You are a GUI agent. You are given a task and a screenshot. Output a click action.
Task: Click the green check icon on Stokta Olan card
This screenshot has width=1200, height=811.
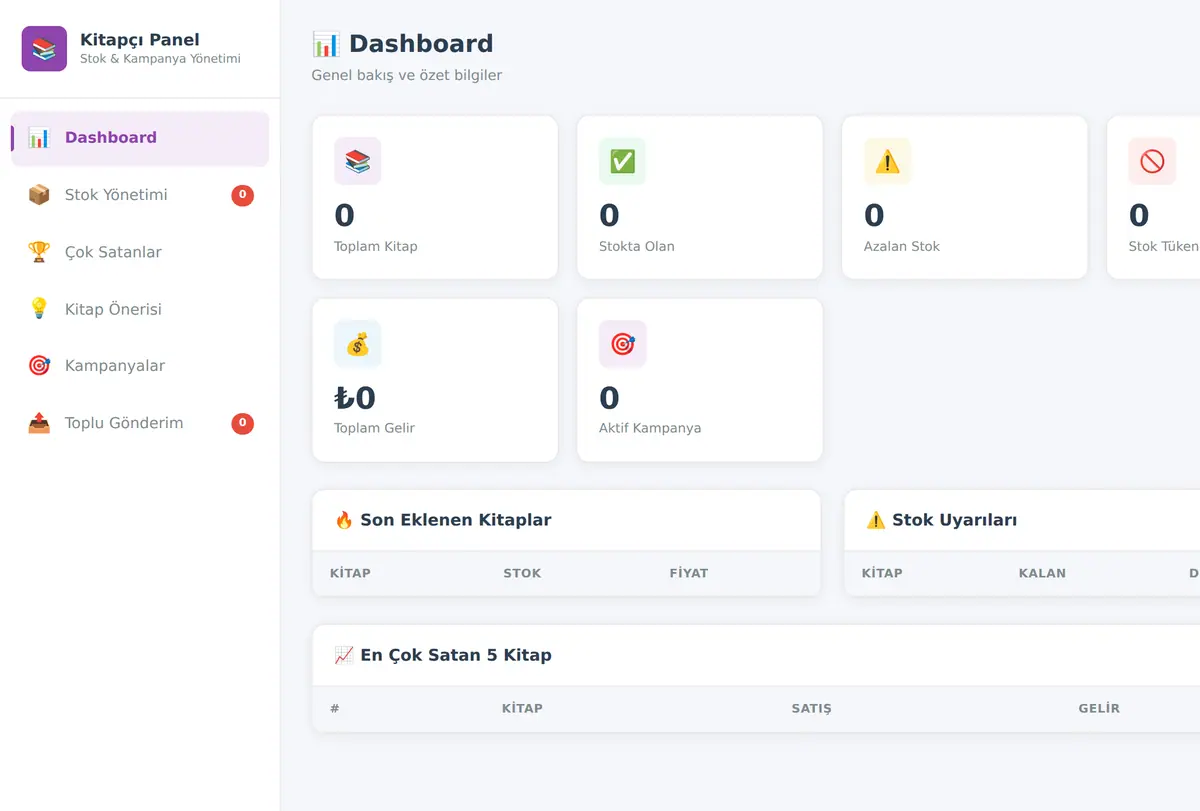(x=623, y=161)
